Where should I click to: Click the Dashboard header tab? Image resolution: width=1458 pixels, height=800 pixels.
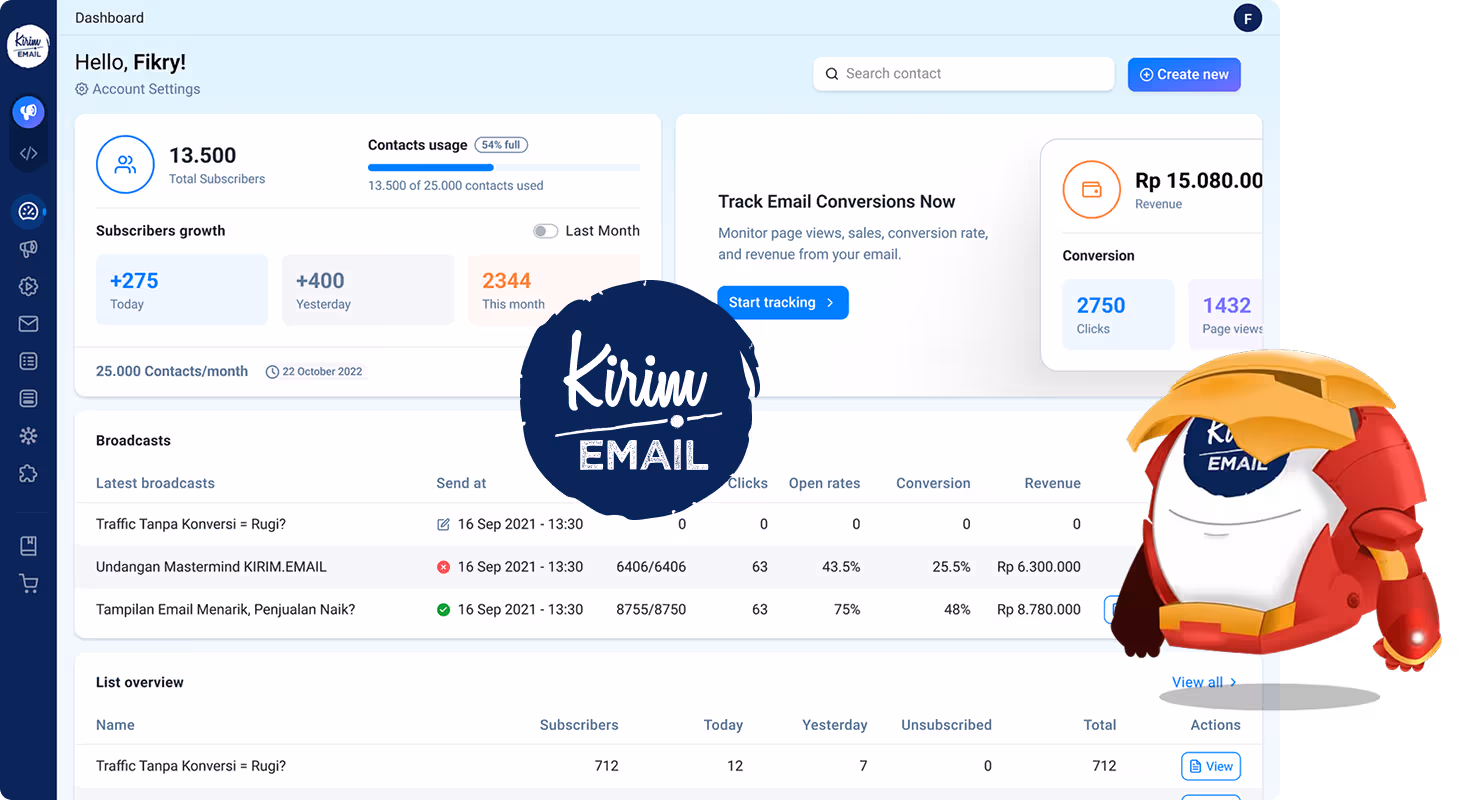click(109, 18)
